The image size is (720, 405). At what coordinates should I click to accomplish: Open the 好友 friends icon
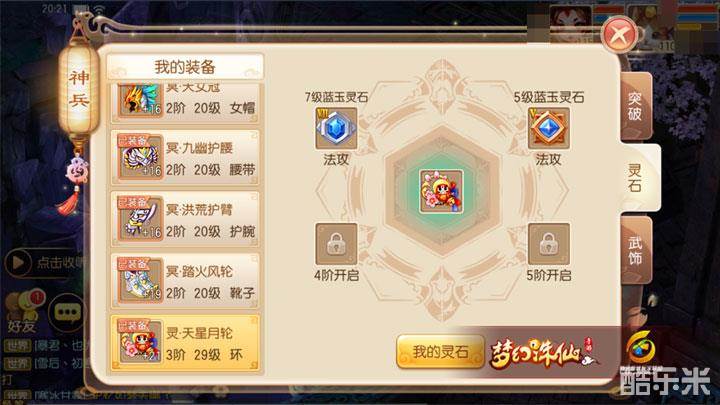coord(23,312)
